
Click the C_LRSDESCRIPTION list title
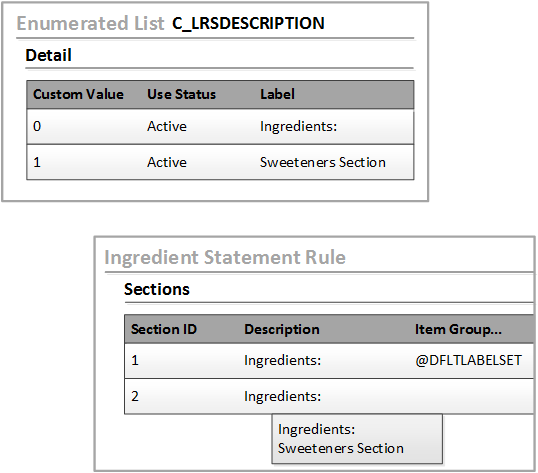[248, 23]
